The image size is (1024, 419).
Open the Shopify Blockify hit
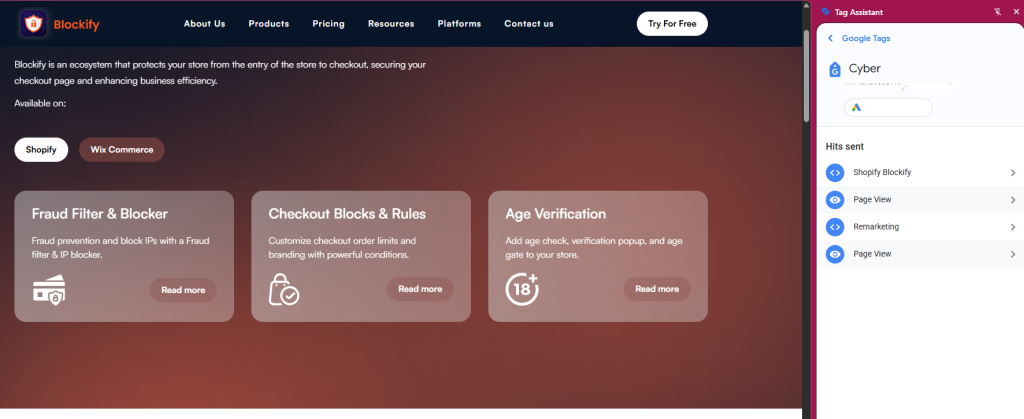920,173
